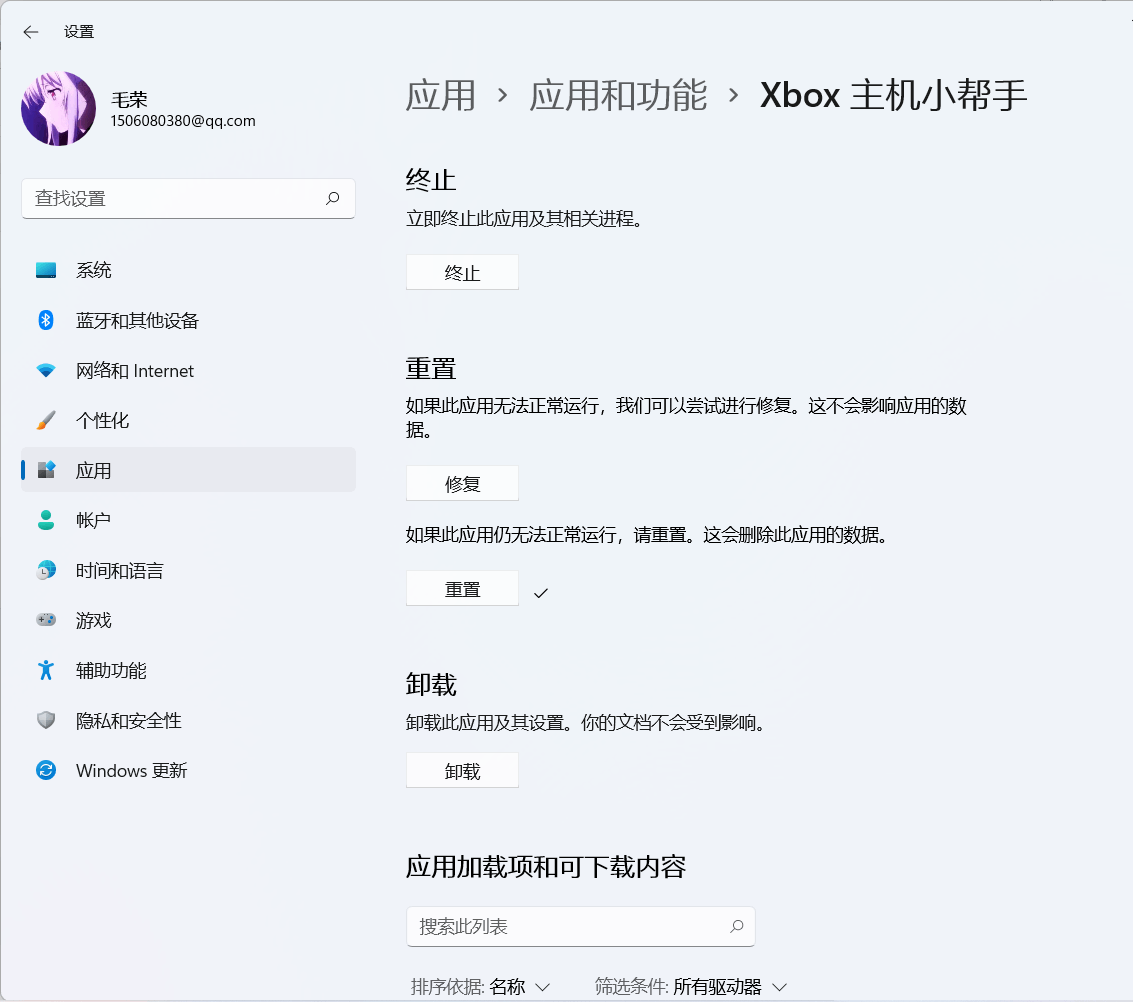Click the 搜索此列表 search box
Image resolution: width=1133 pixels, height=1002 pixels.
point(581,926)
